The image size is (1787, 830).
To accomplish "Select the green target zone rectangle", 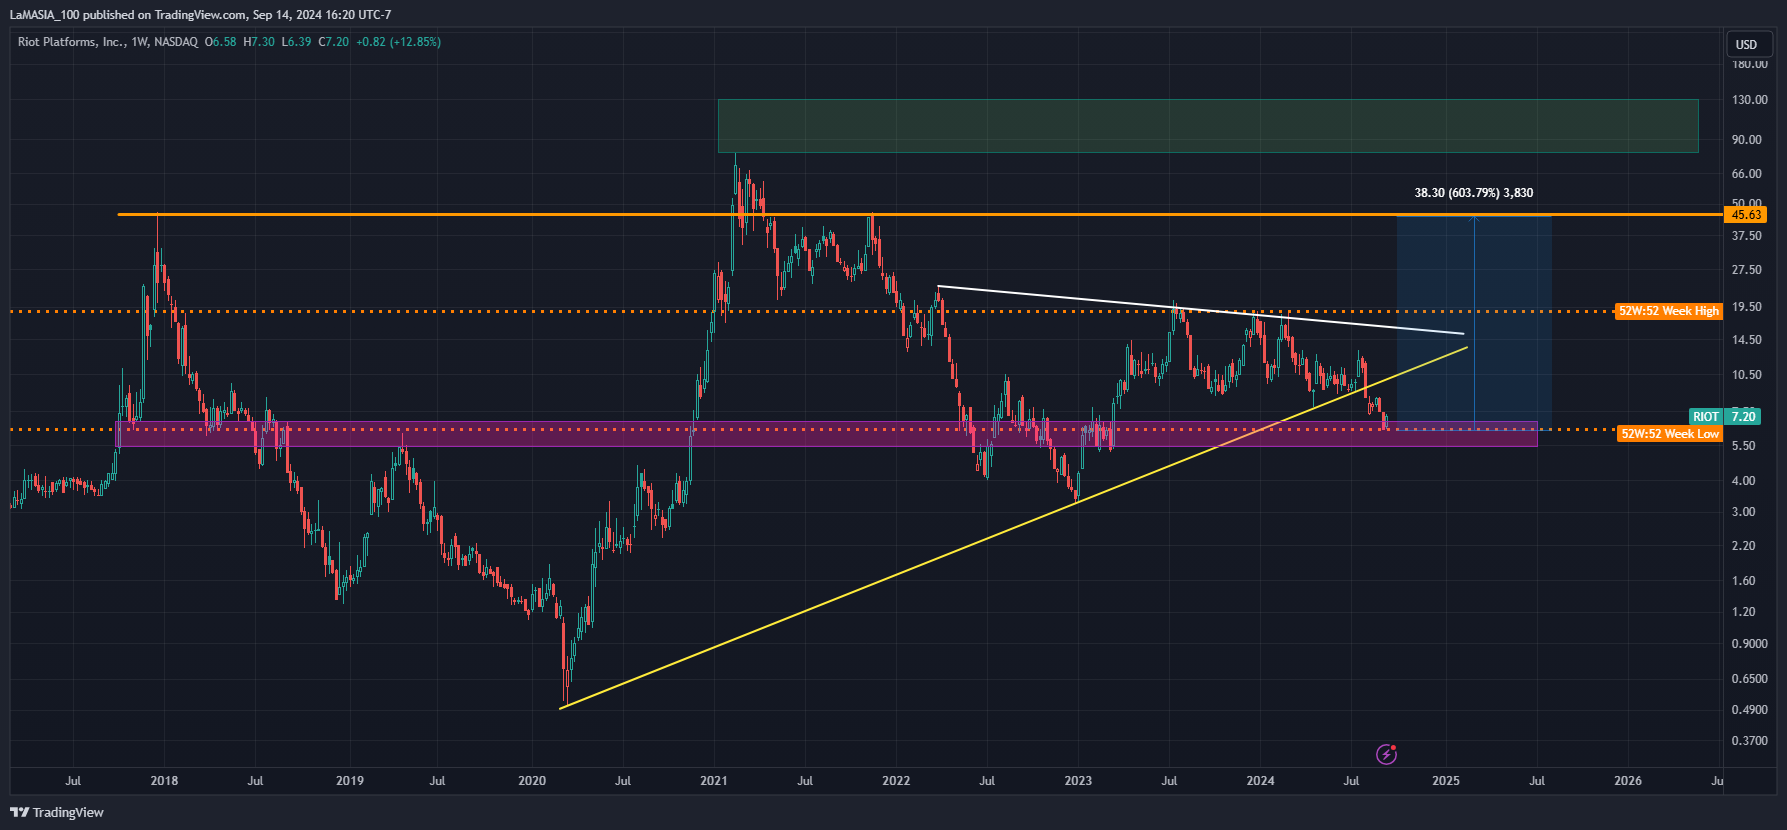I will 1207,126.
